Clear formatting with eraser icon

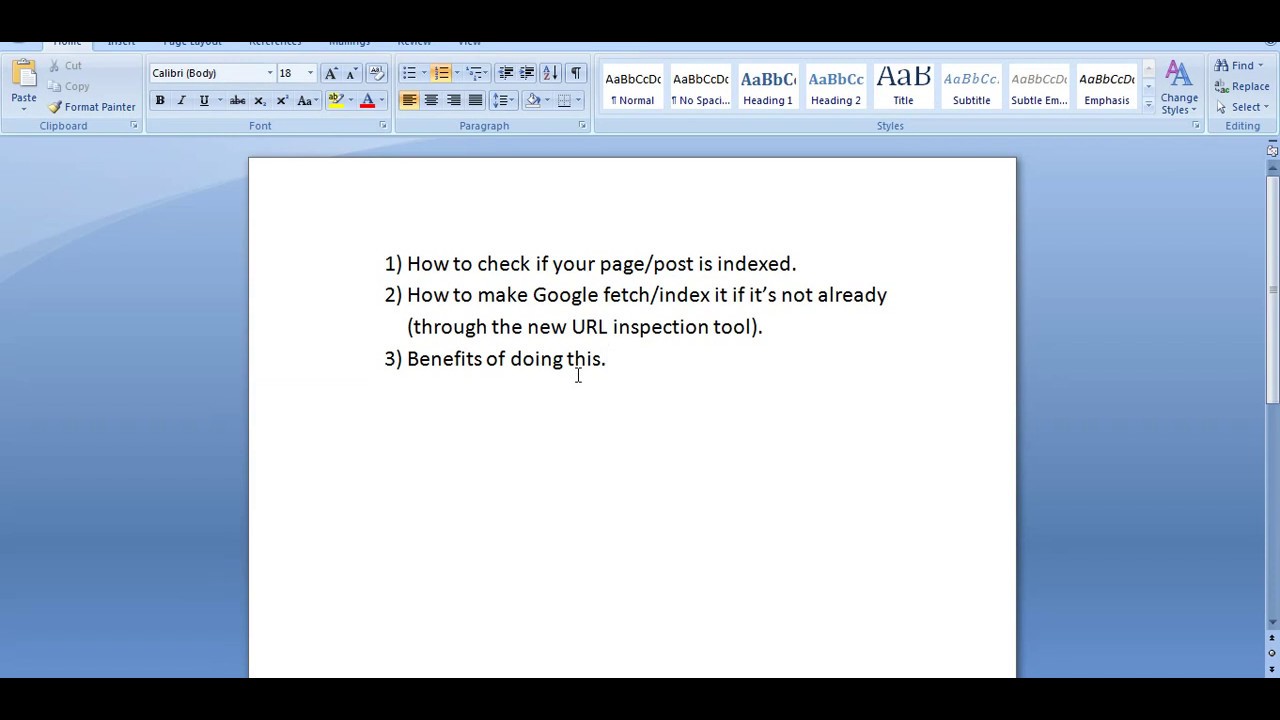point(377,73)
